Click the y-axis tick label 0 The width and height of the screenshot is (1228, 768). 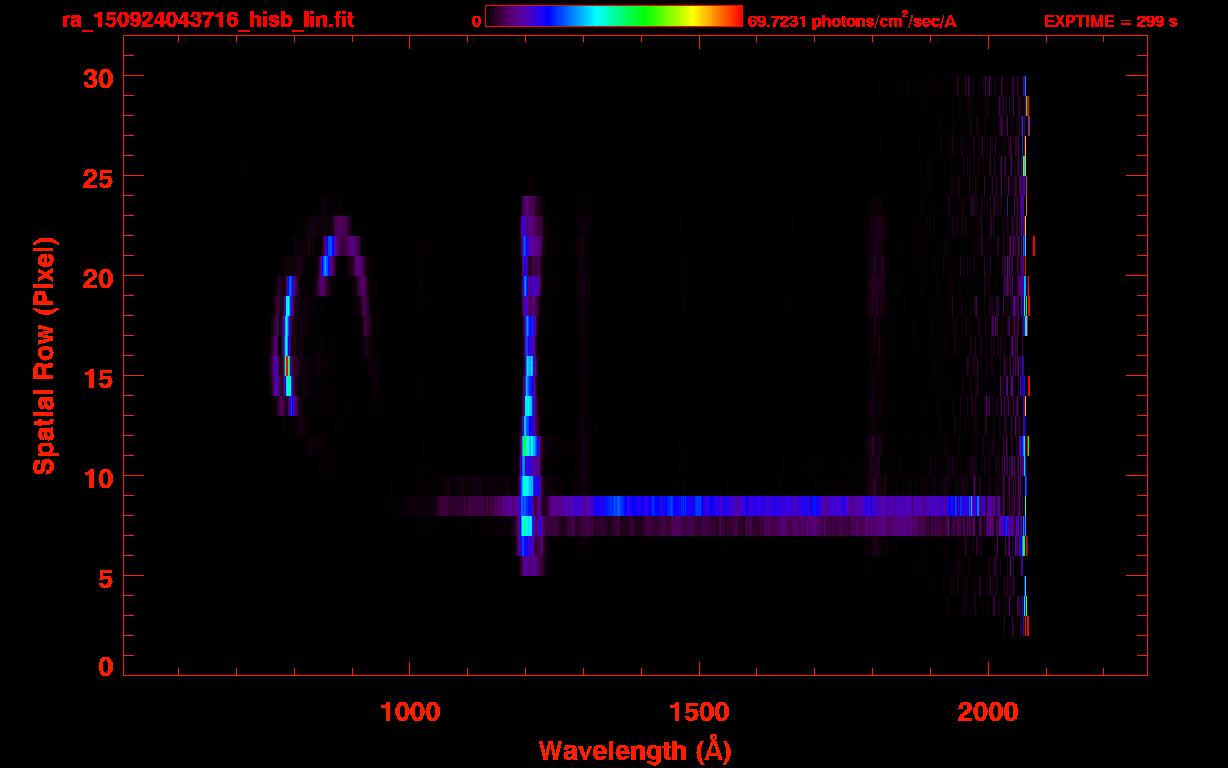coord(104,667)
